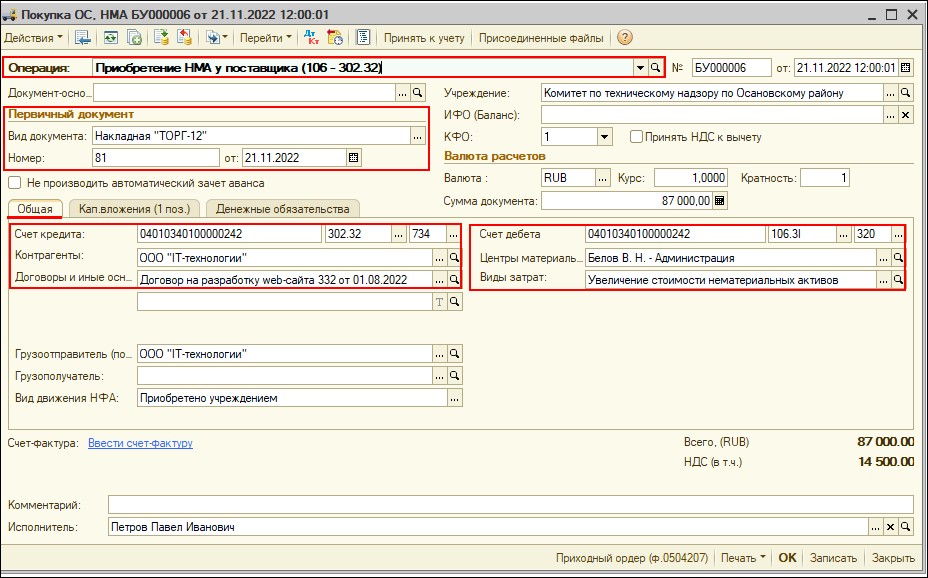Image resolution: width=928 pixels, height=578 pixels.
Task: Click the document number field БУ000006
Action: (x=732, y=68)
